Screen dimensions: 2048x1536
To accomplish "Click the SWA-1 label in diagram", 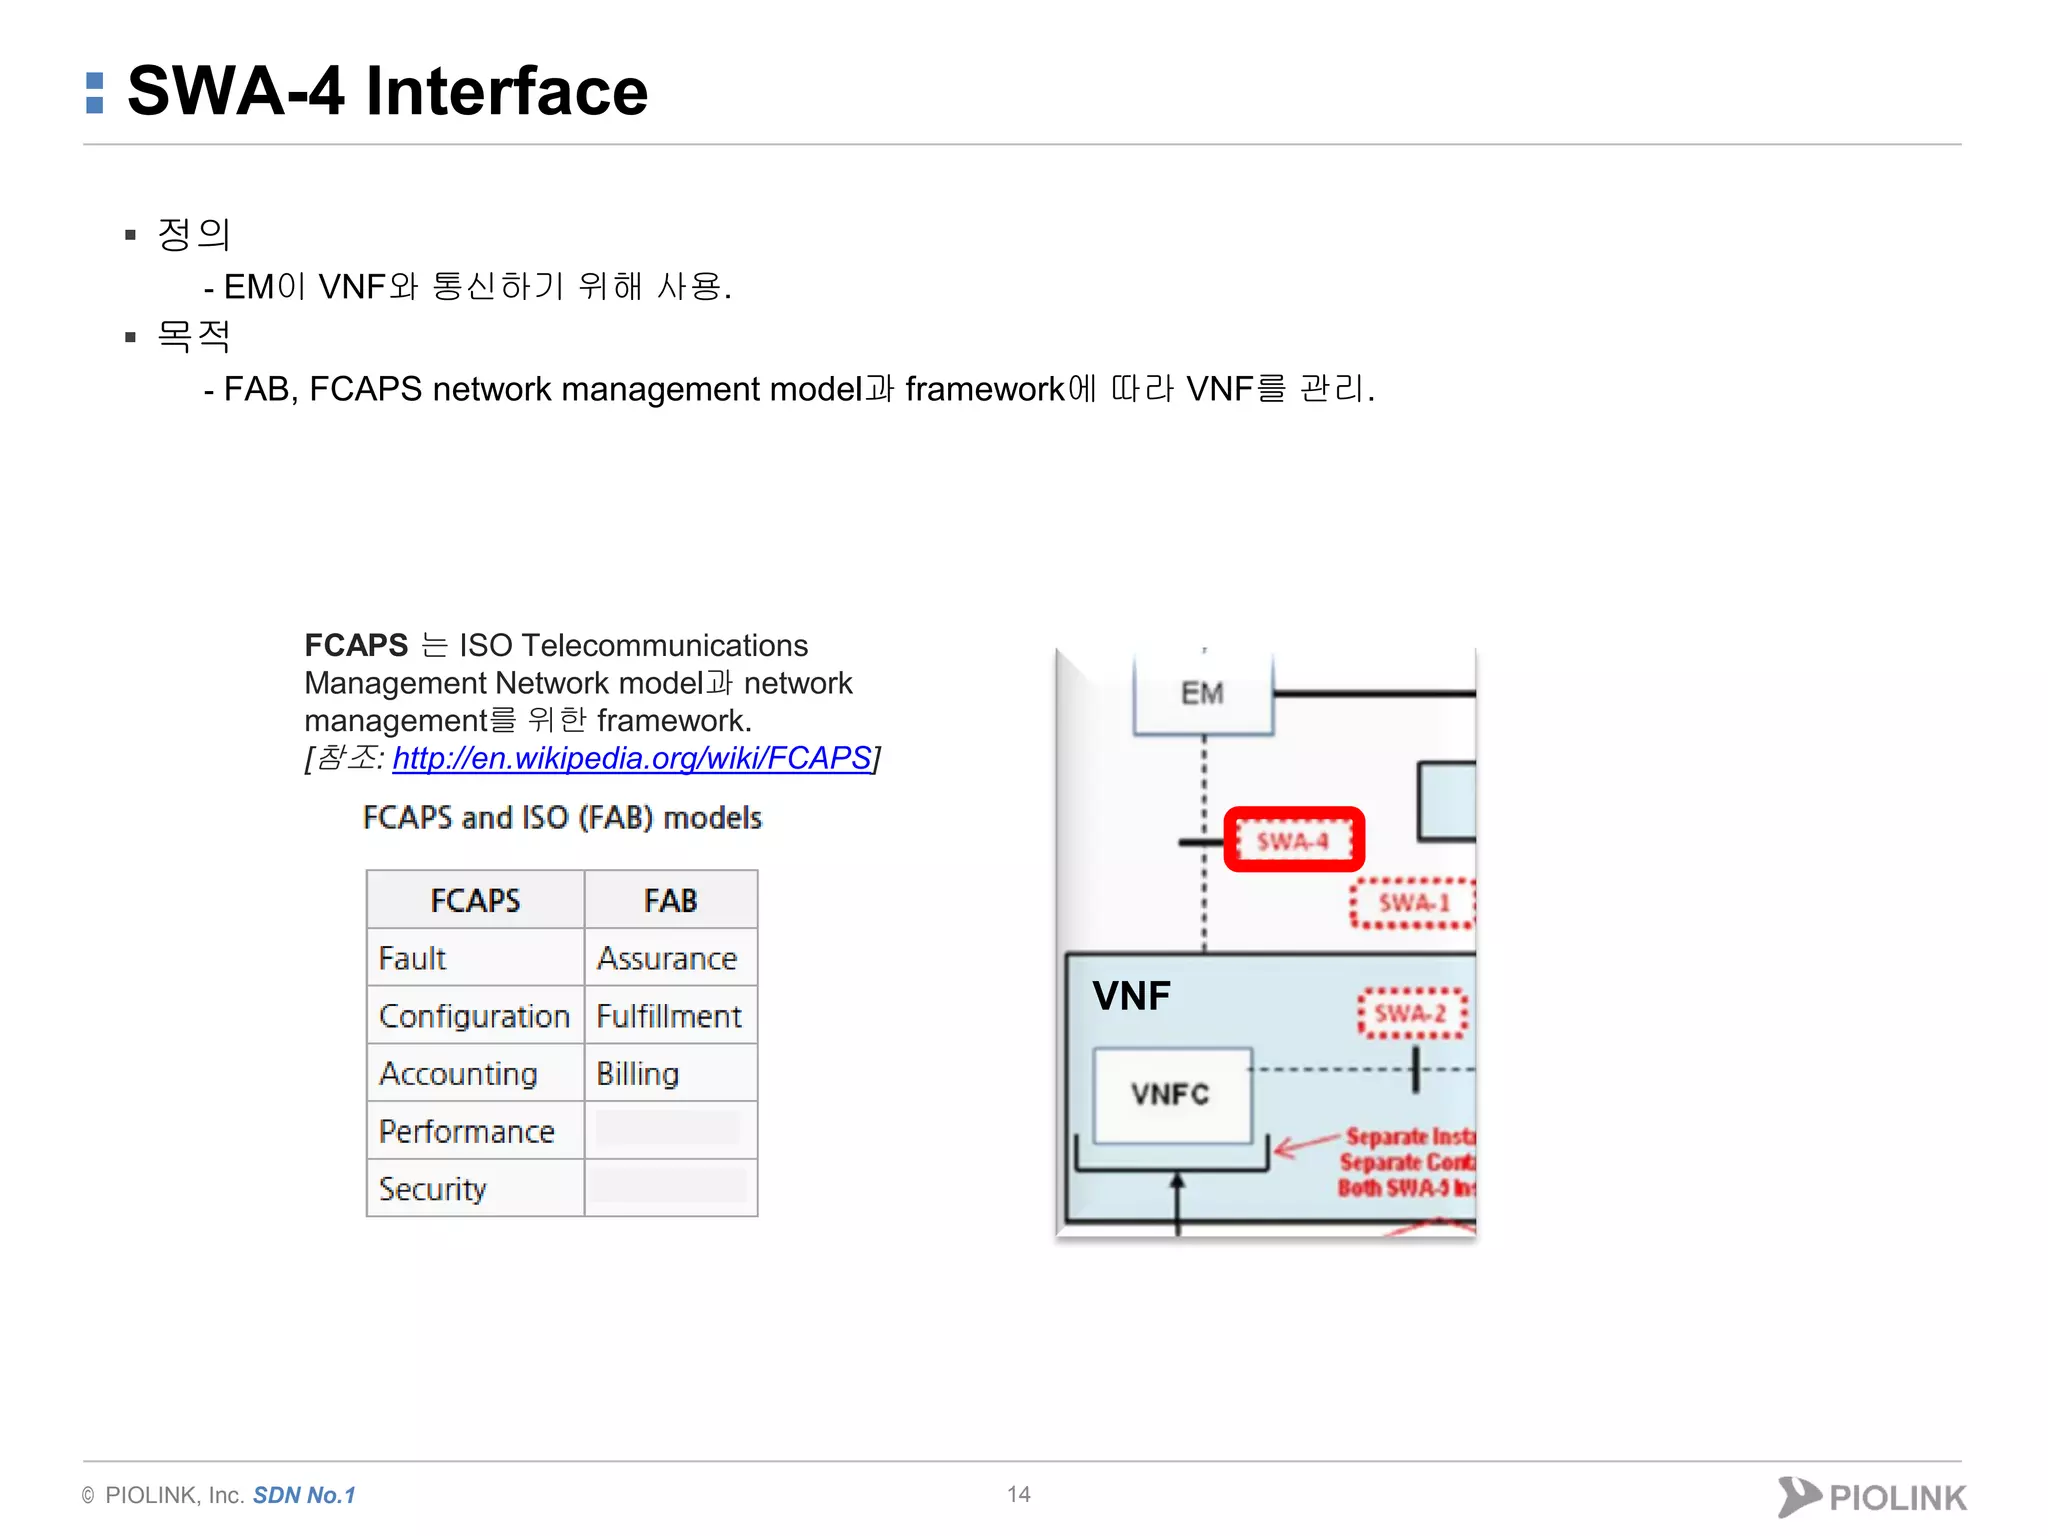I will [1413, 903].
